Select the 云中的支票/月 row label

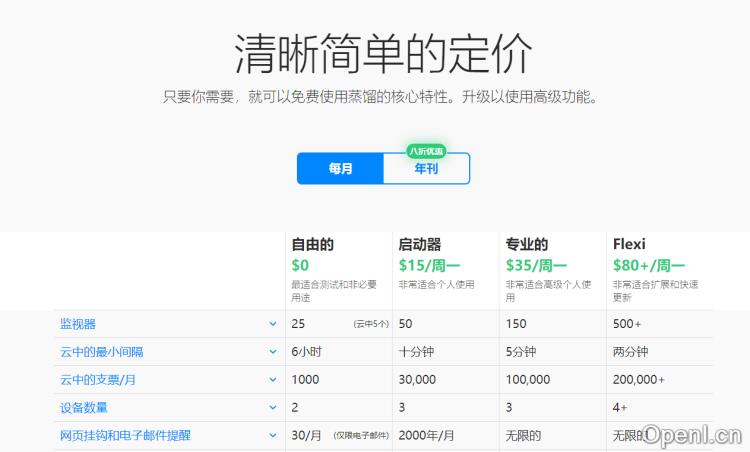tap(98, 380)
